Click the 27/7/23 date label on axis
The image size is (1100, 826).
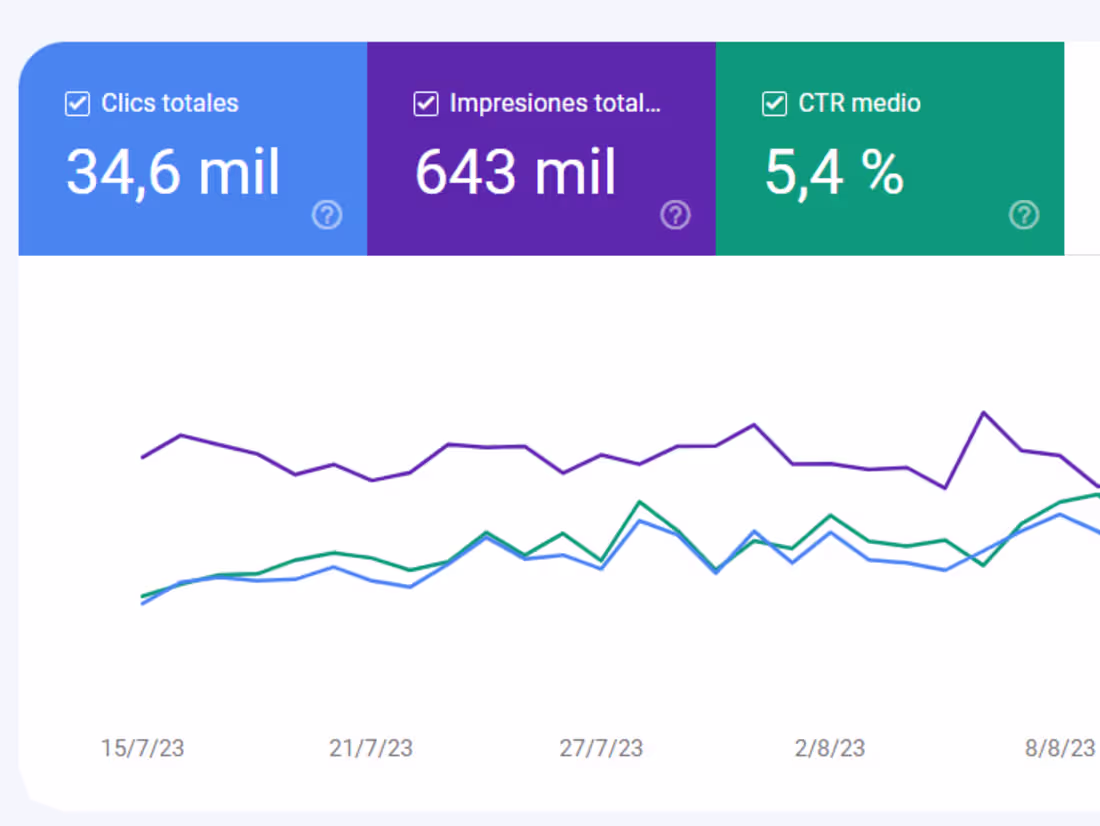coord(601,748)
